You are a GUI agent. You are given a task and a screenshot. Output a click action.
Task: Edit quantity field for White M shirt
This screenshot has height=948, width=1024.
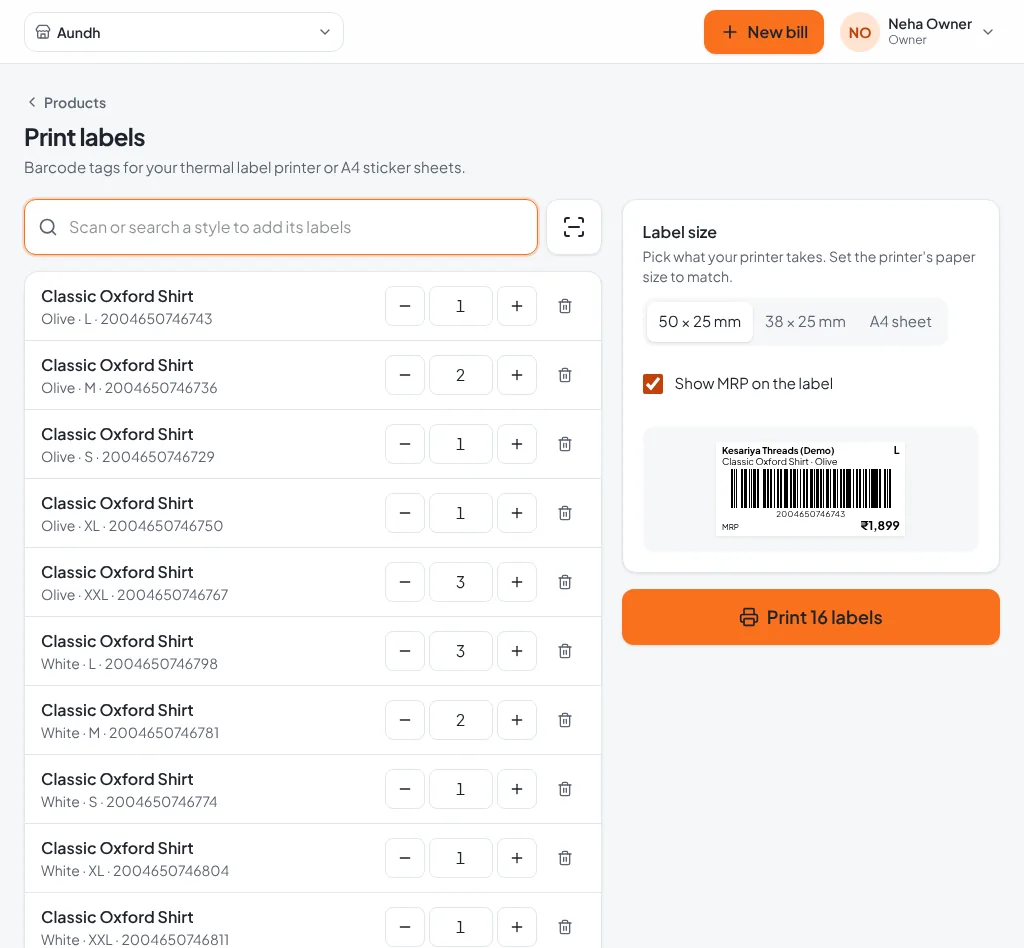pyautogui.click(x=460, y=720)
